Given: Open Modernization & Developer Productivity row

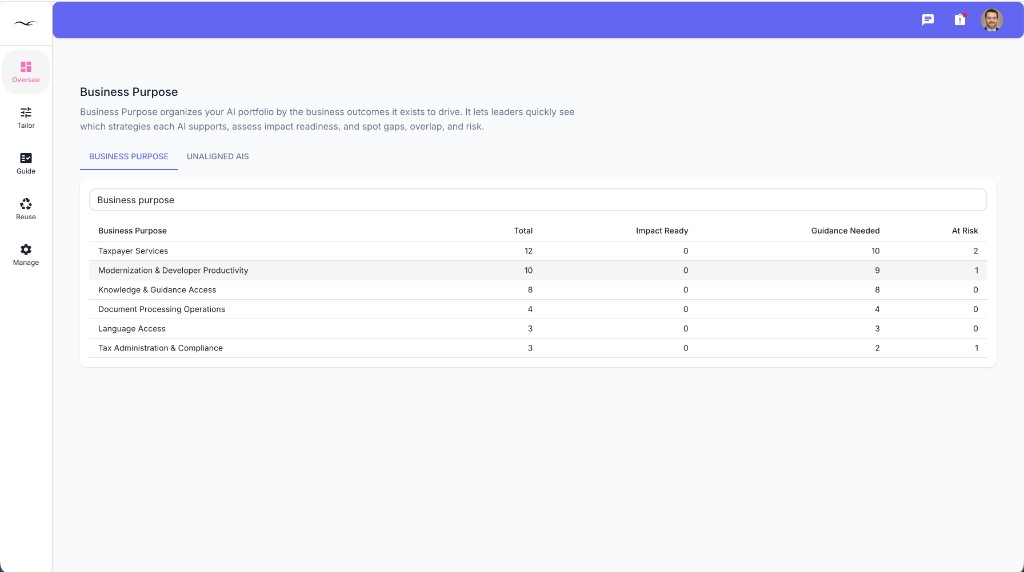Looking at the screenshot, I should 537,270.
